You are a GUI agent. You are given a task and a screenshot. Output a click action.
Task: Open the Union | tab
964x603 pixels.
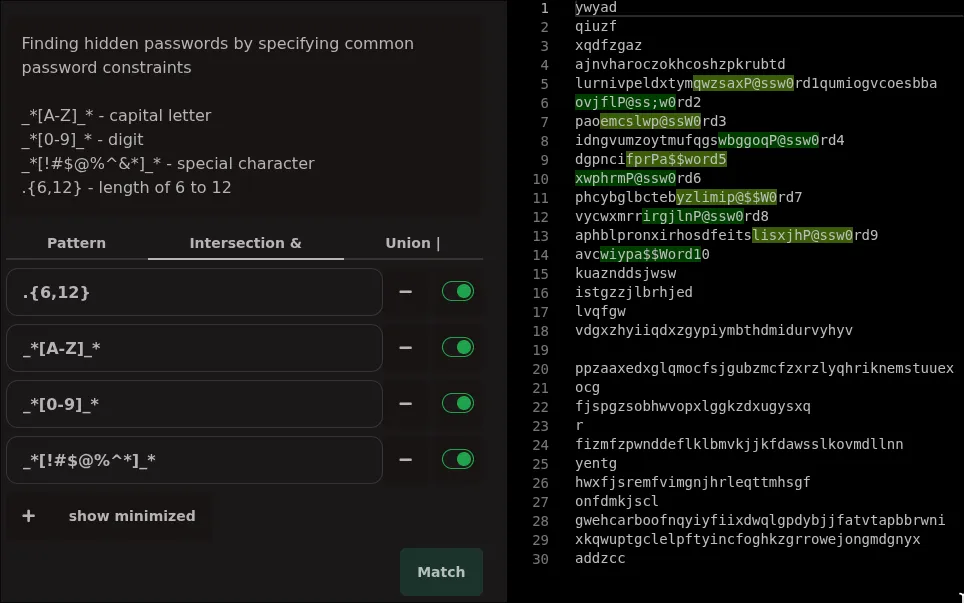(412, 243)
